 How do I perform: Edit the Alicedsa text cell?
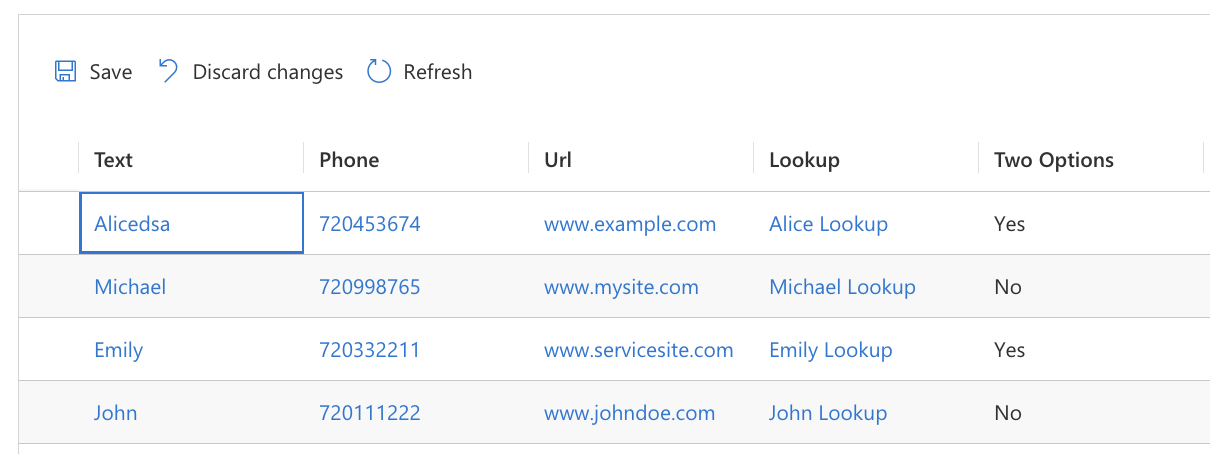tap(132, 224)
